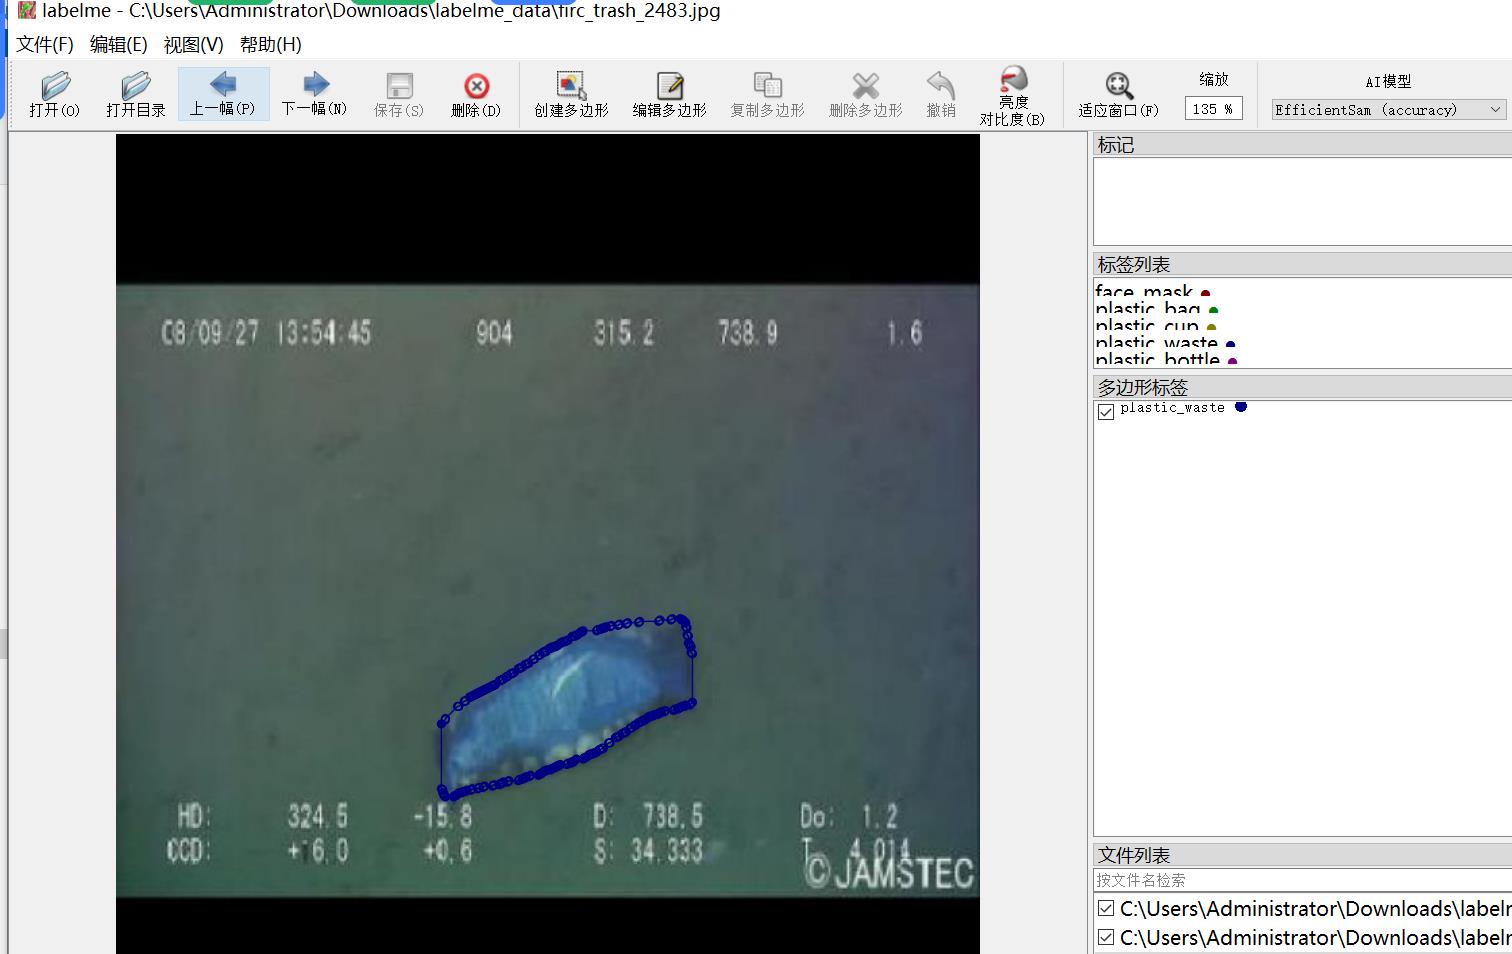The image size is (1512, 954).
Task: Click Copy Polygon (复制多边形) icon
Action: click(767, 95)
